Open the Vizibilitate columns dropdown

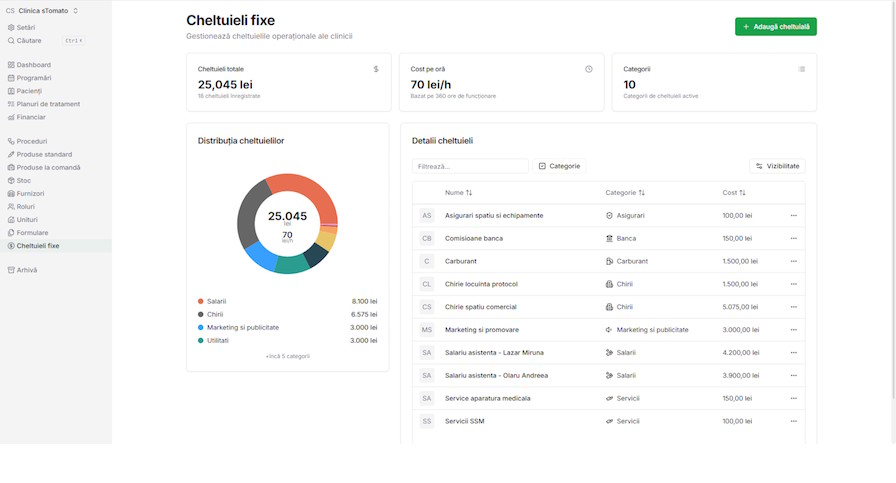[x=777, y=166]
